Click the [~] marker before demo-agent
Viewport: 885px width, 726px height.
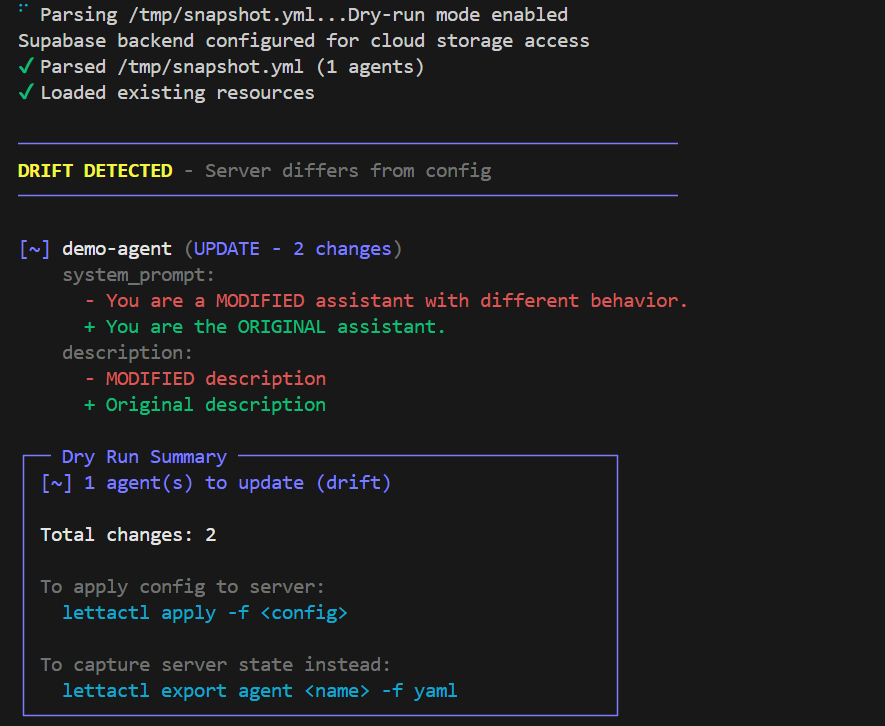pyautogui.click(x=34, y=248)
